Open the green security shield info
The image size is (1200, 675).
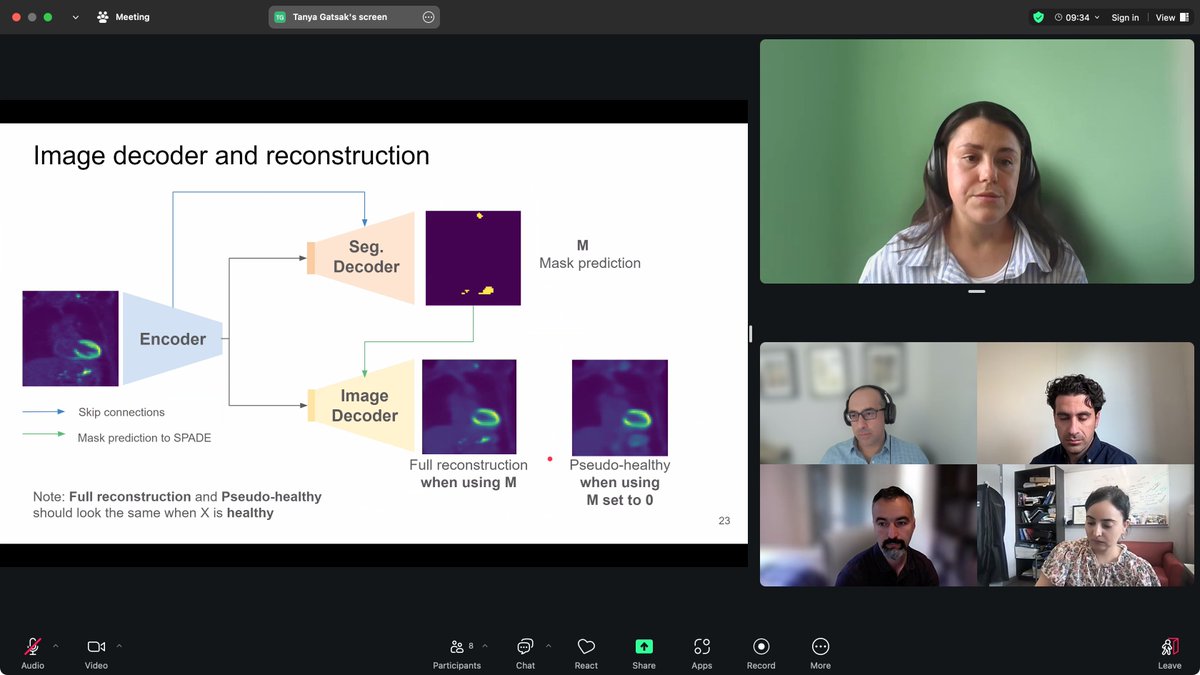pyautogui.click(x=1038, y=17)
